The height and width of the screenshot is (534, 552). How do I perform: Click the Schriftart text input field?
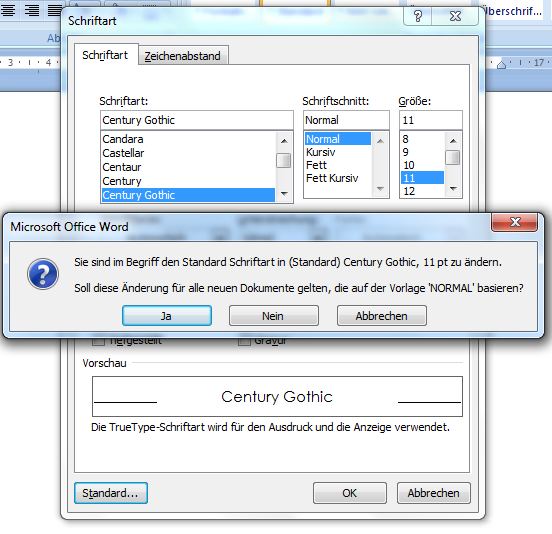(x=196, y=120)
